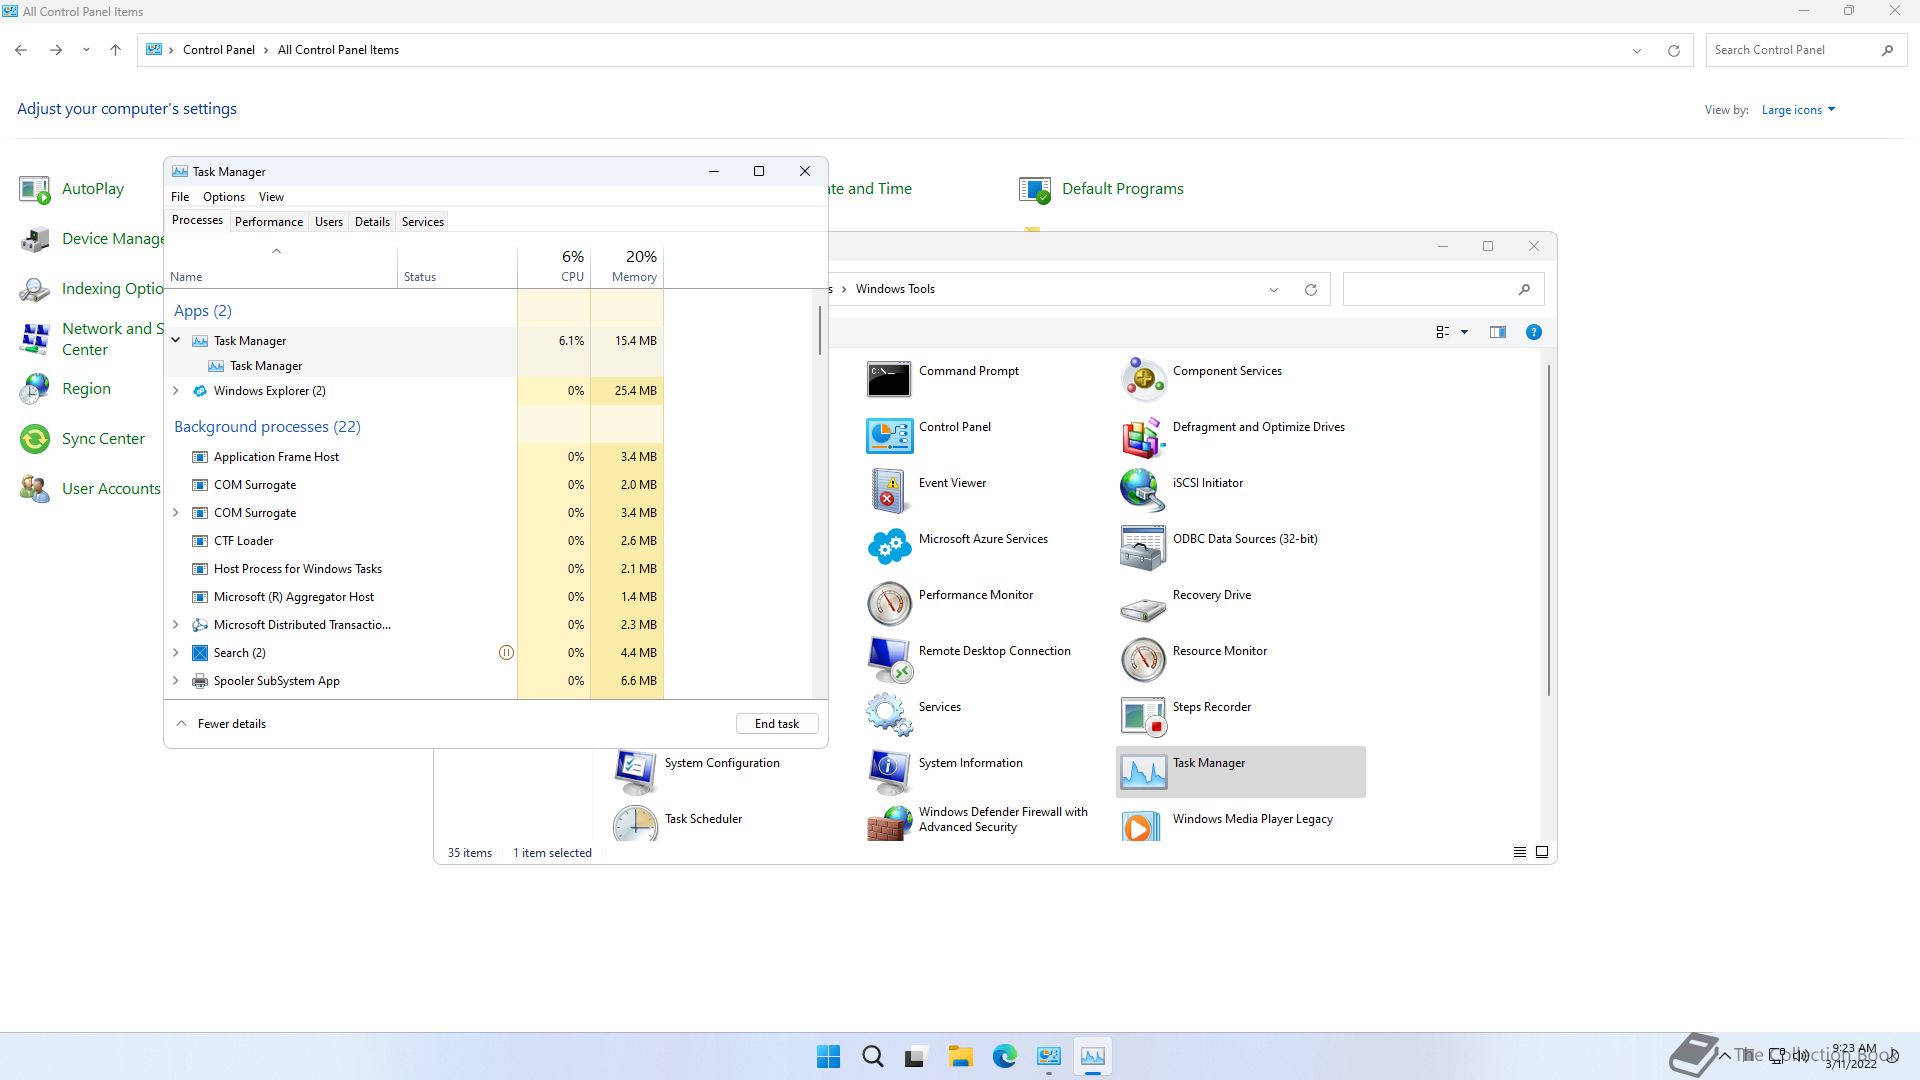The height and width of the screenshot is (1080, 1920).
Task: Open Task Manager Options menu
Action: (x=224, y=197)
